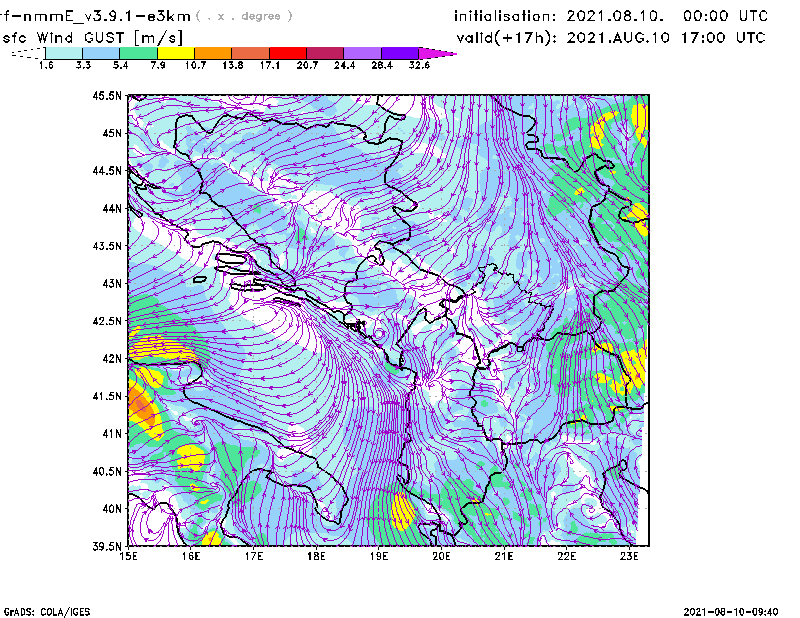The height and width of the screenshot is (618, 800).
Task: Click the '41N' latitude label
Action: pos(112,433)
